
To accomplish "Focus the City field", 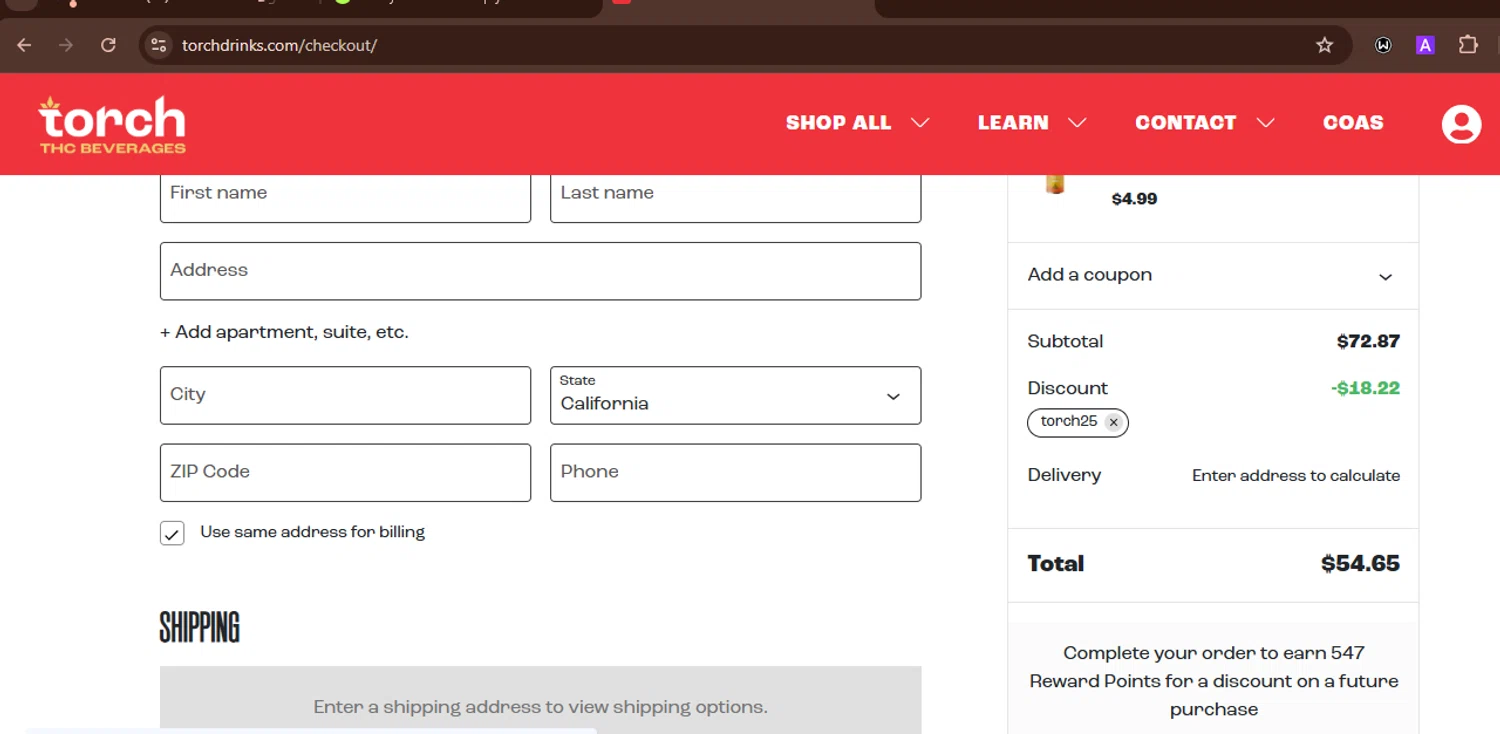I will tap(345, 395).
